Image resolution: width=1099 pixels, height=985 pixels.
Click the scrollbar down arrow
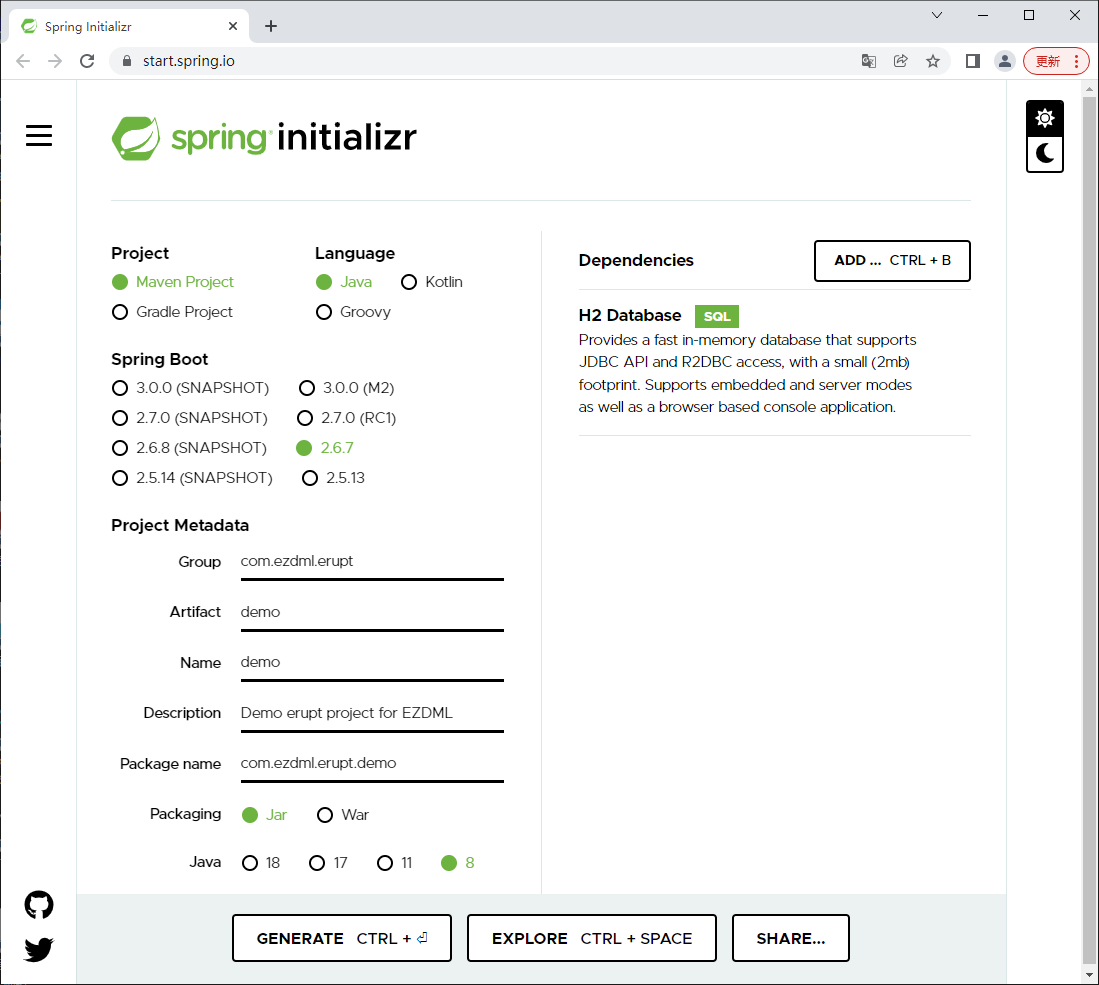click(1088, 974)
